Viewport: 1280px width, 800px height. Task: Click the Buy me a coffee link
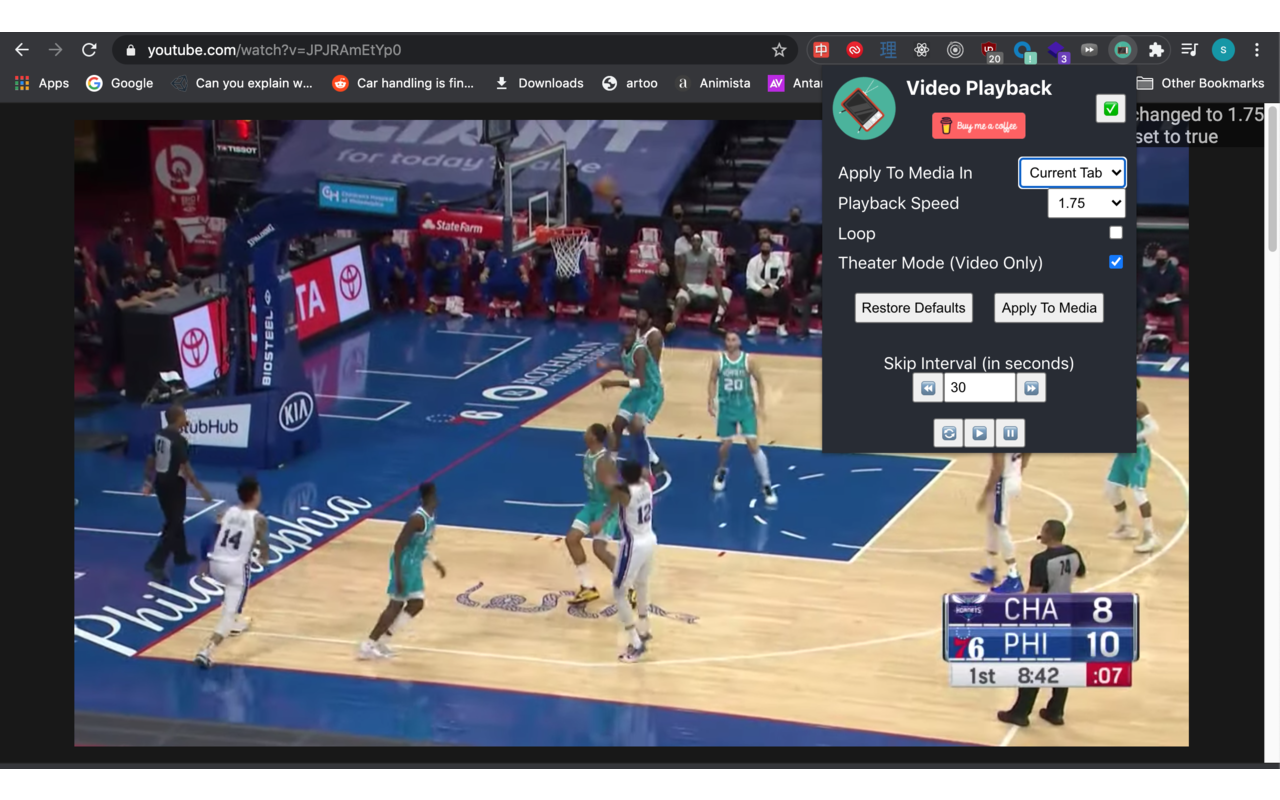coord(978,125)
